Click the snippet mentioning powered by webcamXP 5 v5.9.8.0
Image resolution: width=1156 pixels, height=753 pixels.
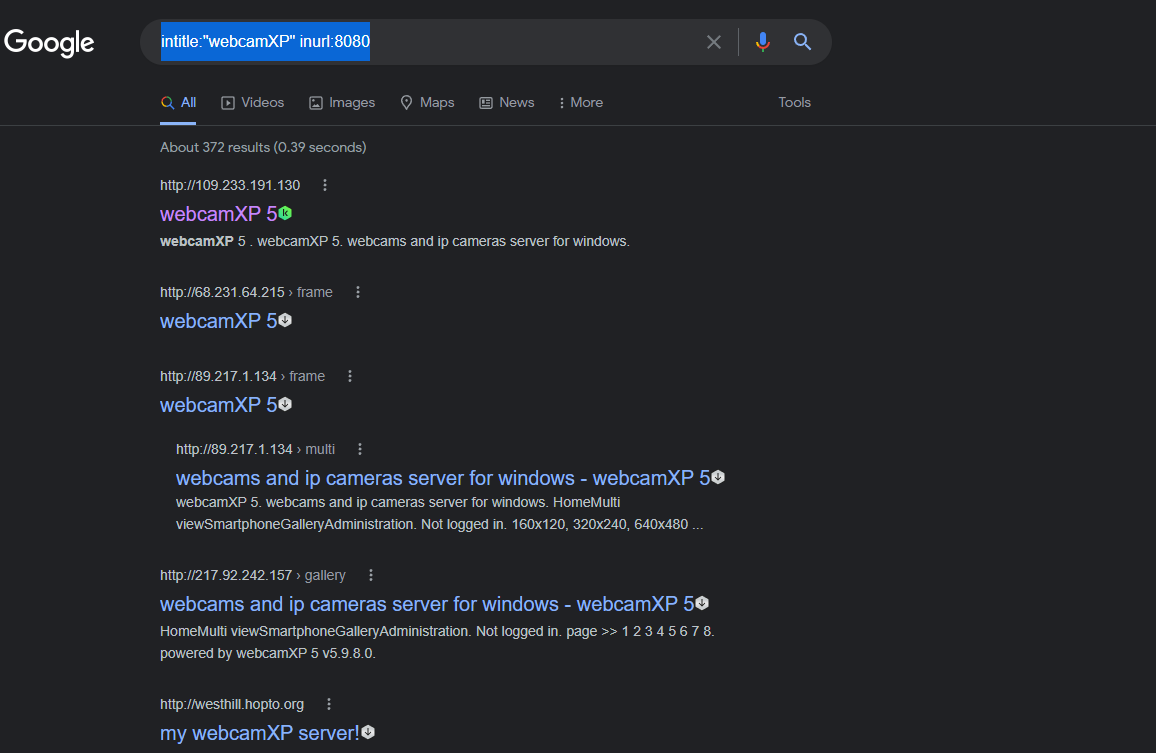click(x=437, y=642)
